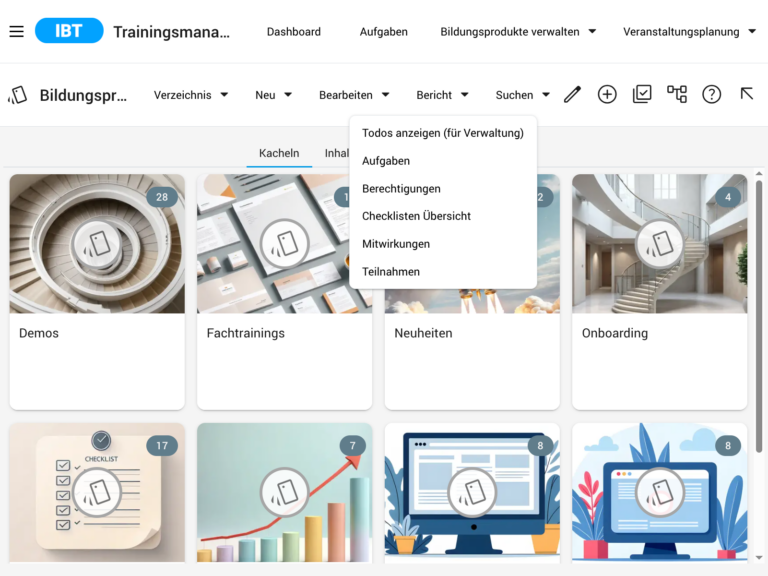The image size is (768, 576).
Task: Open the Fachtrainings tile label
Action: click(245, 333)
